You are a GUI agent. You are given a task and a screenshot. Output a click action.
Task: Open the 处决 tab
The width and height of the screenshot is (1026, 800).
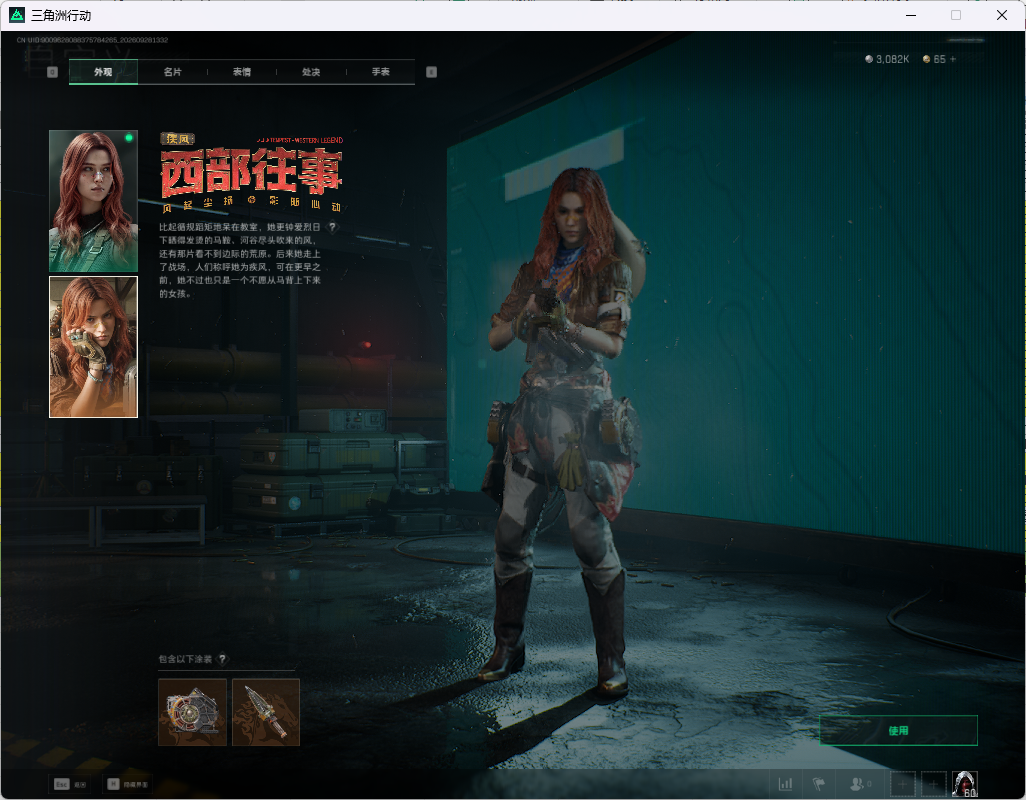(x=311, y=72)
